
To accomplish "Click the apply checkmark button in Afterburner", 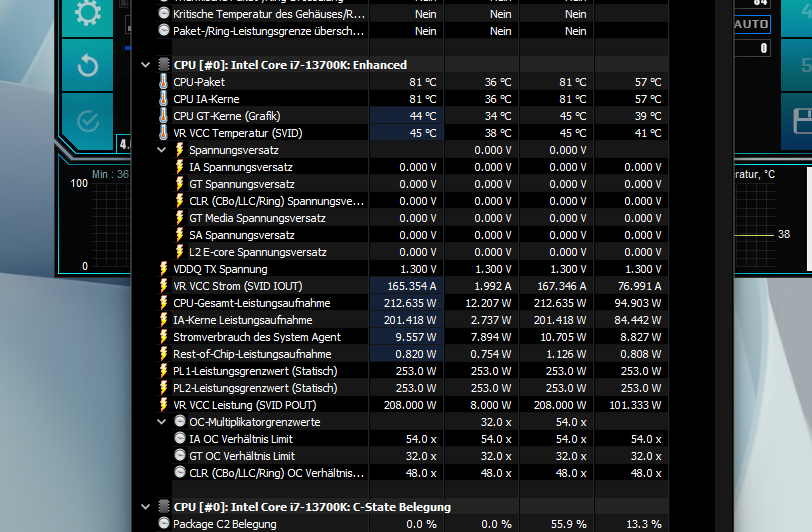I will pos(88,121).
